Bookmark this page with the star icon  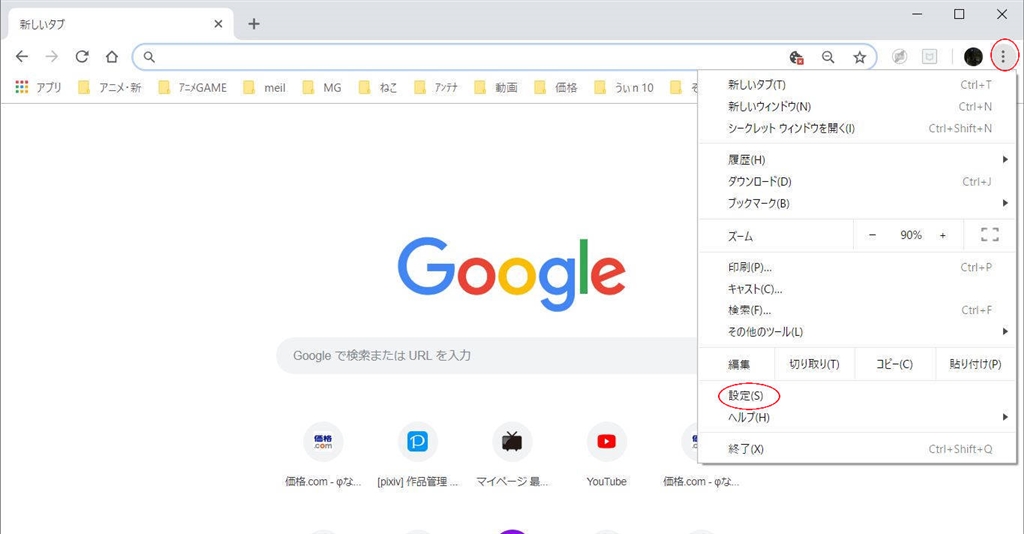859,57
